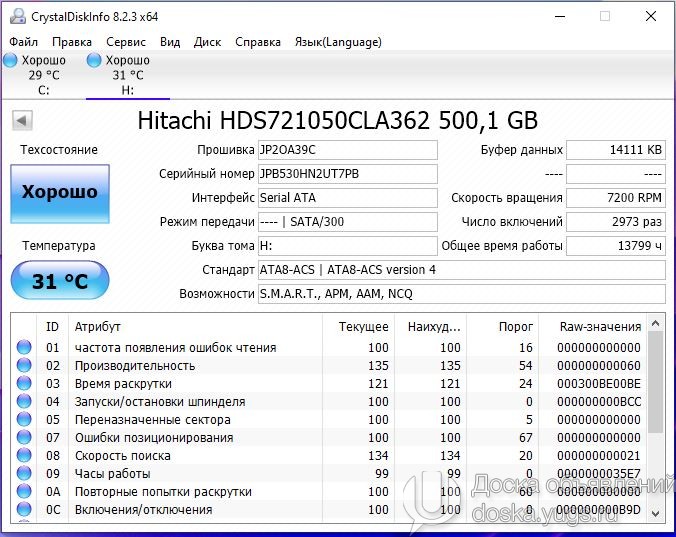Image resolution: width=676 pixels, height=537 pixels.
Task: Click the Порог column header
Action: click(x=502, y=327)
